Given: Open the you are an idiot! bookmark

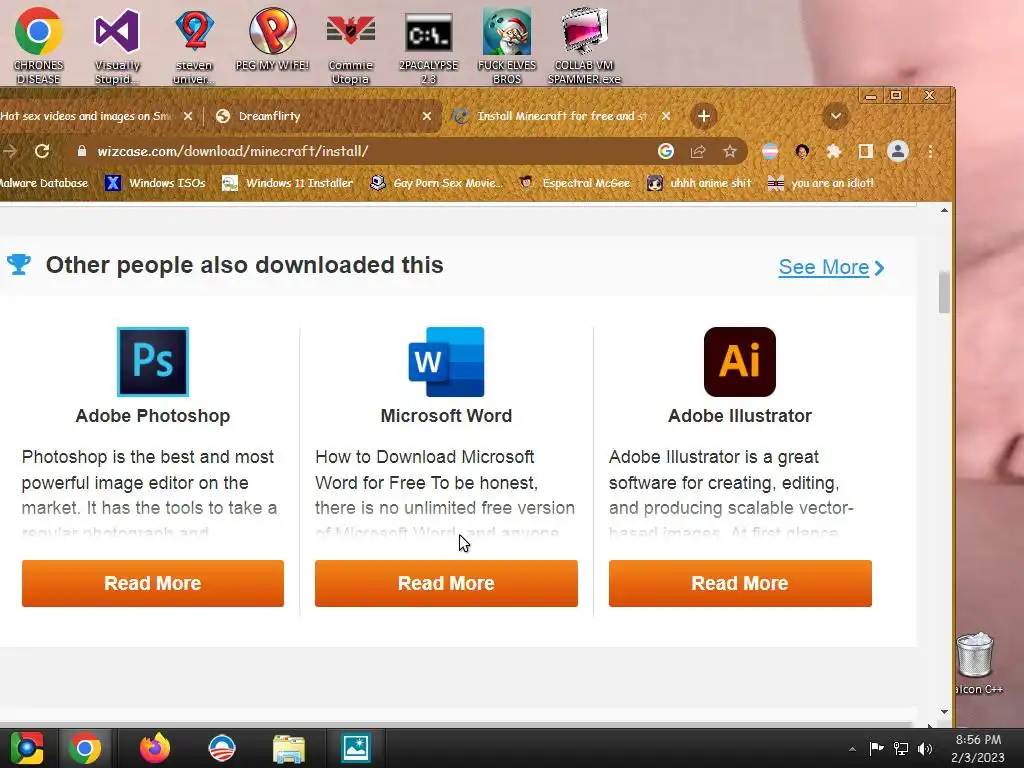Looking at the screenshot, I should pyautogui.click(x=821, y=184).
